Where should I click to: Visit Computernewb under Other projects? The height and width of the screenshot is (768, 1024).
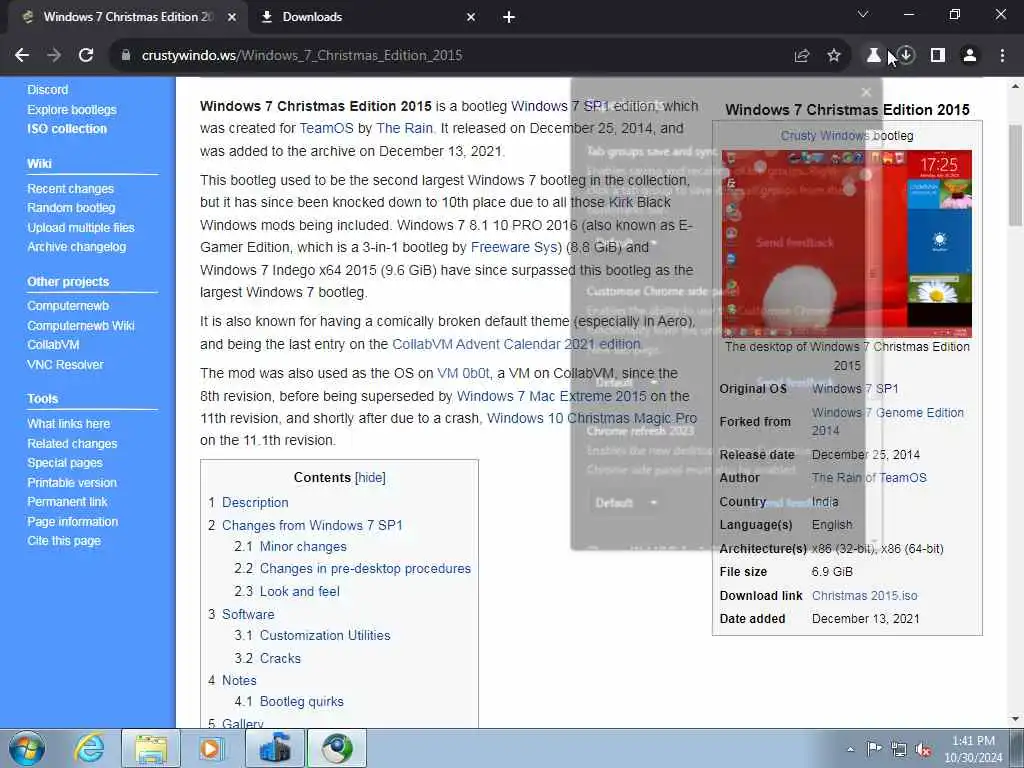[68, 306]
